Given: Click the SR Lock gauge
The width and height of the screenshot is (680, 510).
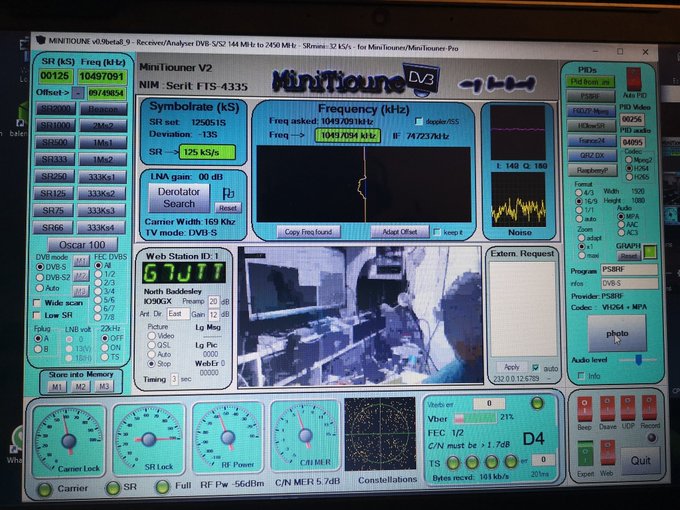Looking at the screenshot, I should click(x=149, y=438).
